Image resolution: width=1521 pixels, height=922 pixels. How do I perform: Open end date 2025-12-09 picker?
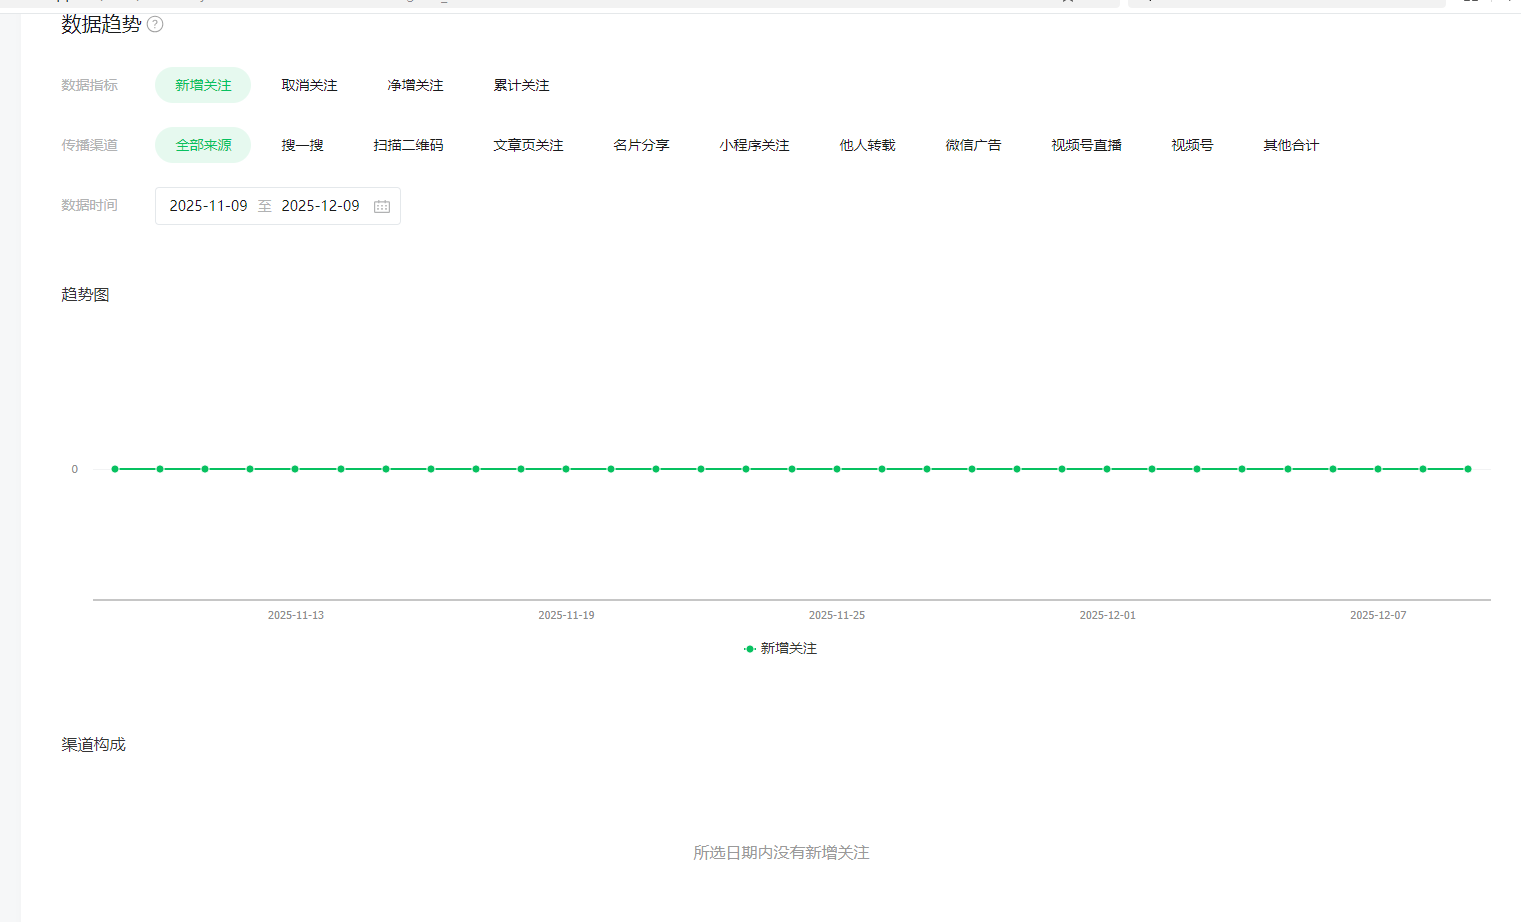tap(320, 206)
